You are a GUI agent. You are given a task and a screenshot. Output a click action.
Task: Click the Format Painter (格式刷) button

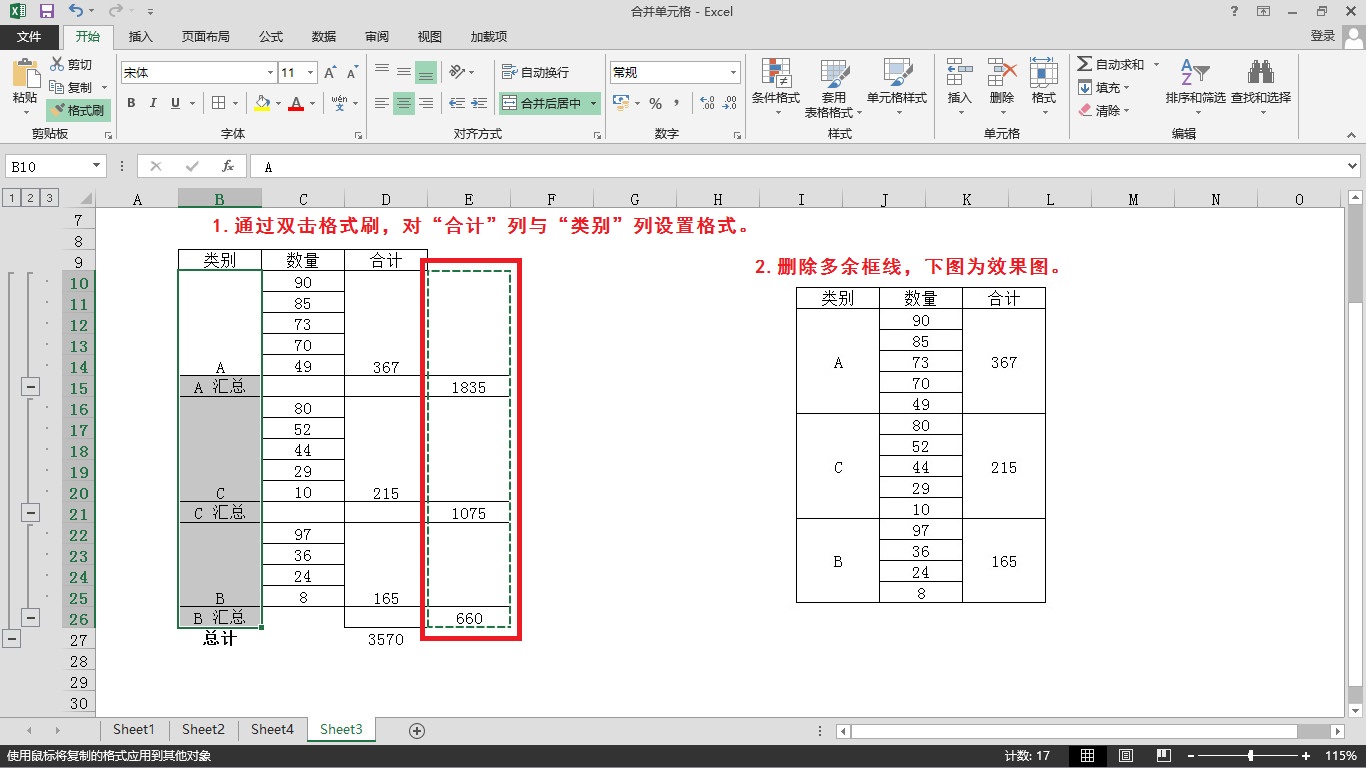click(x=77, y=110)
